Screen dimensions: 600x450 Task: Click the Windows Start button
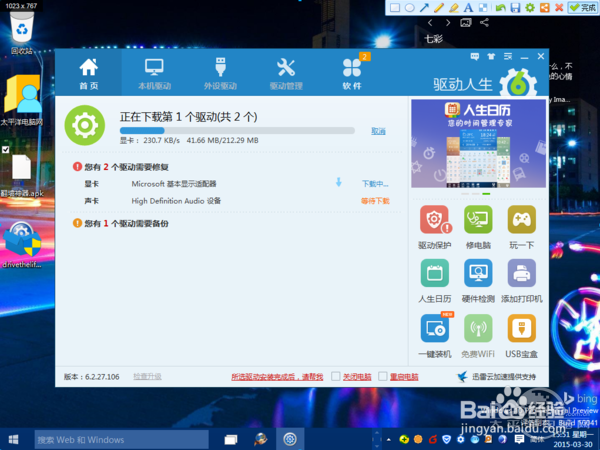point(14,439)
